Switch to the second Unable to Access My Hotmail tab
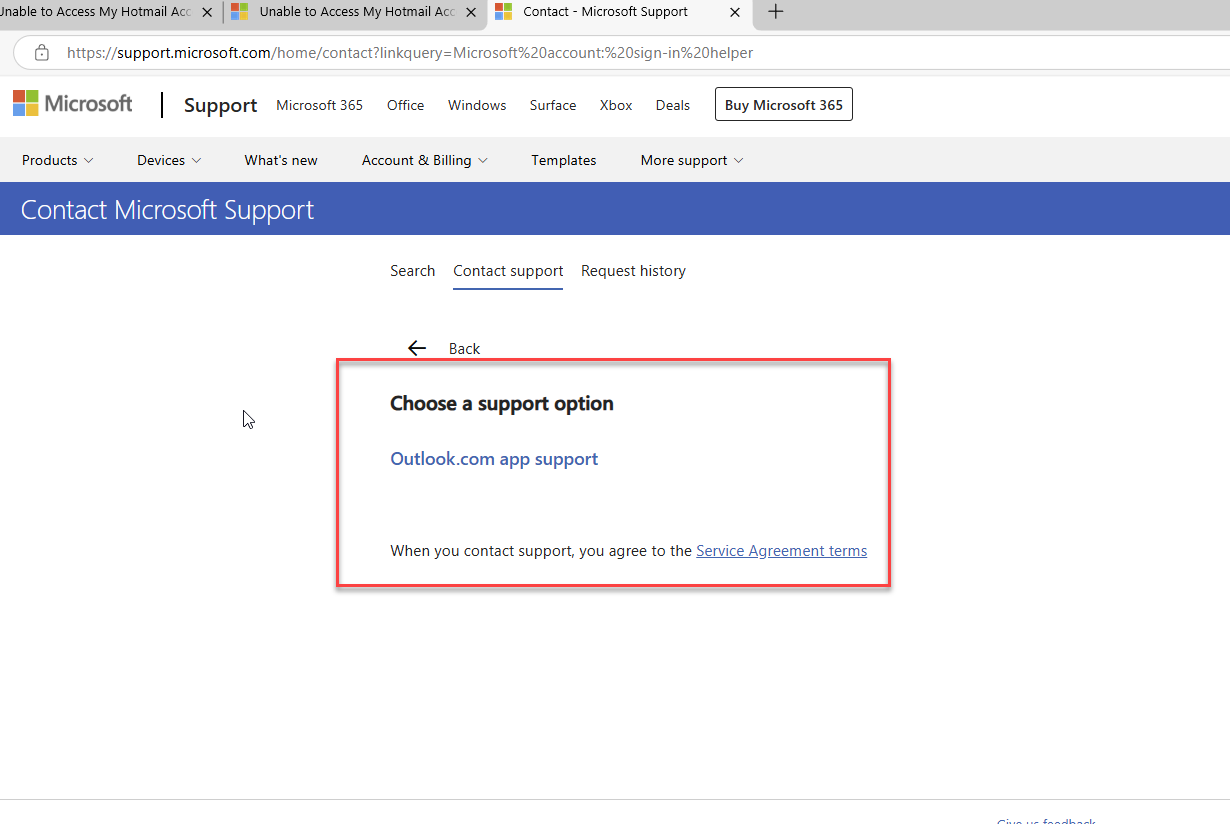This screenshot has height=824, width=1230. 356,12
